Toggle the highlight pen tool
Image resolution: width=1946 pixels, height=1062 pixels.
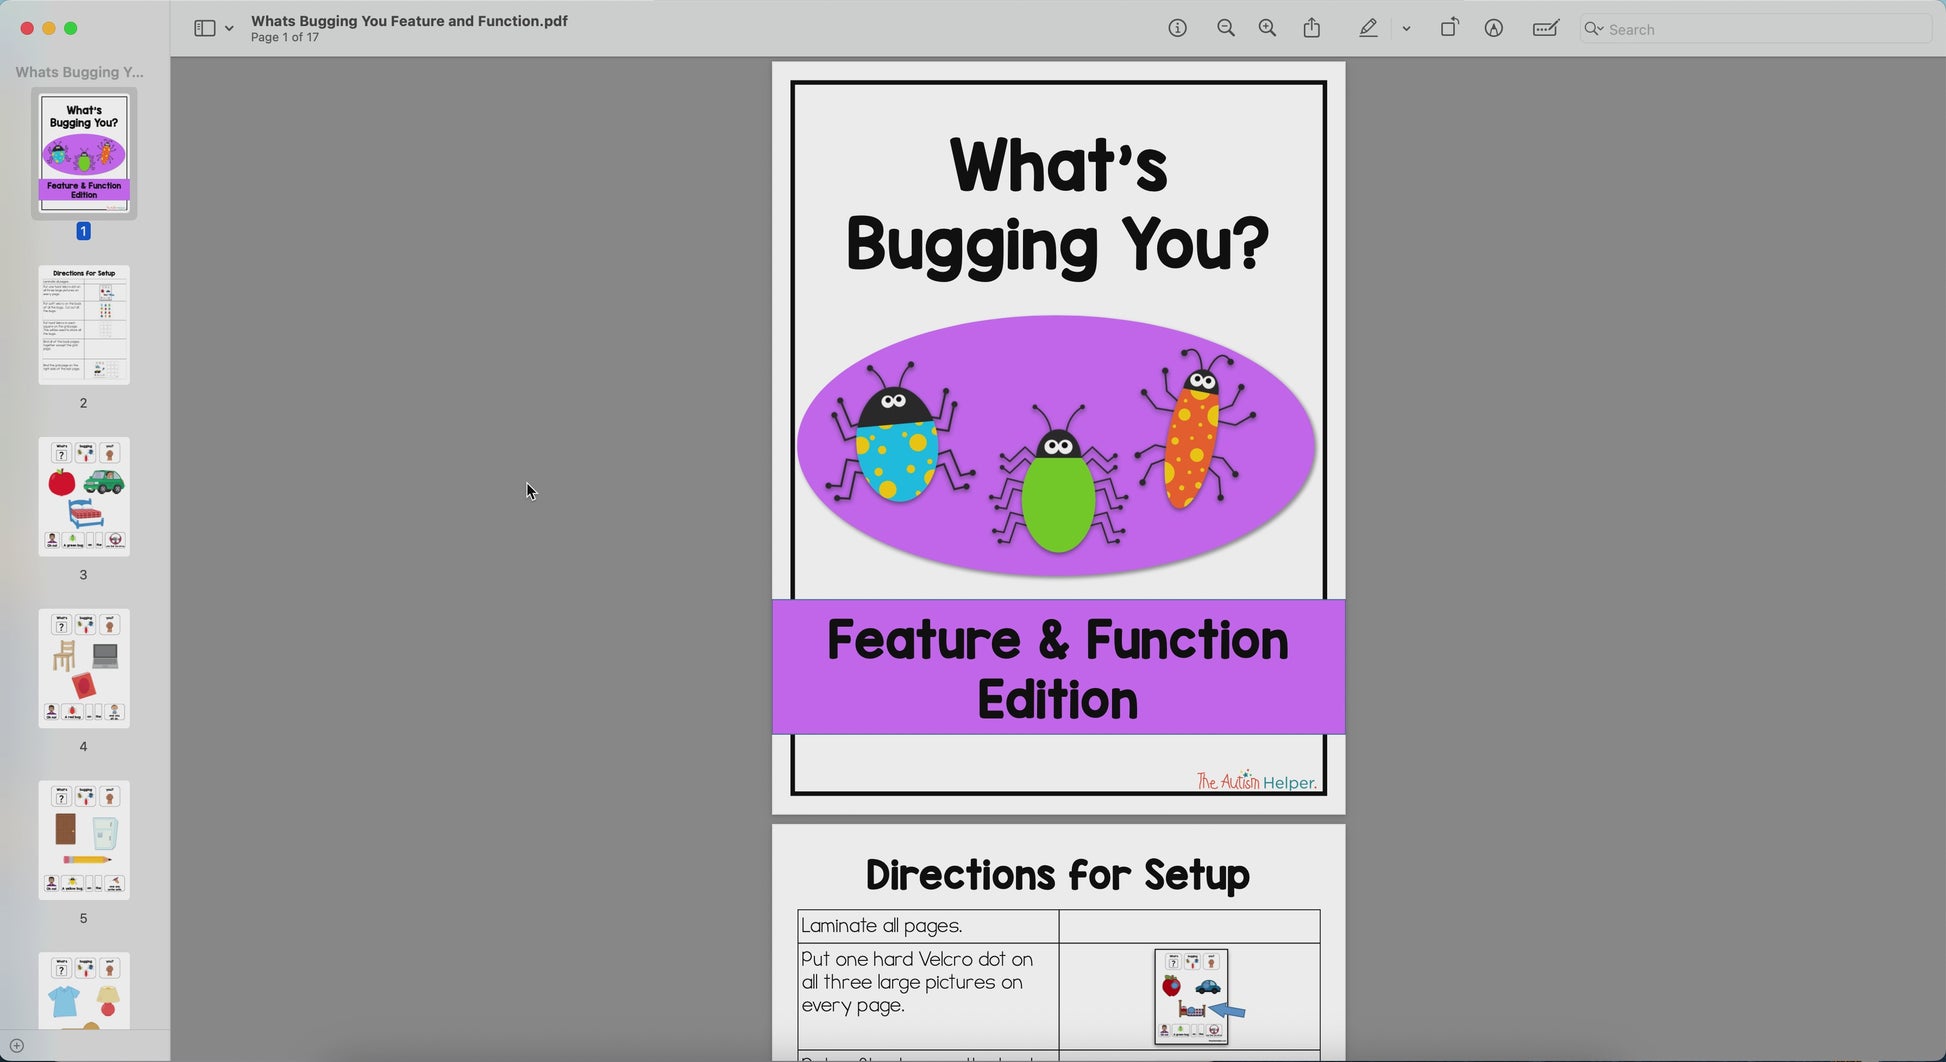pyautogui.click(x=1368, y=29)
